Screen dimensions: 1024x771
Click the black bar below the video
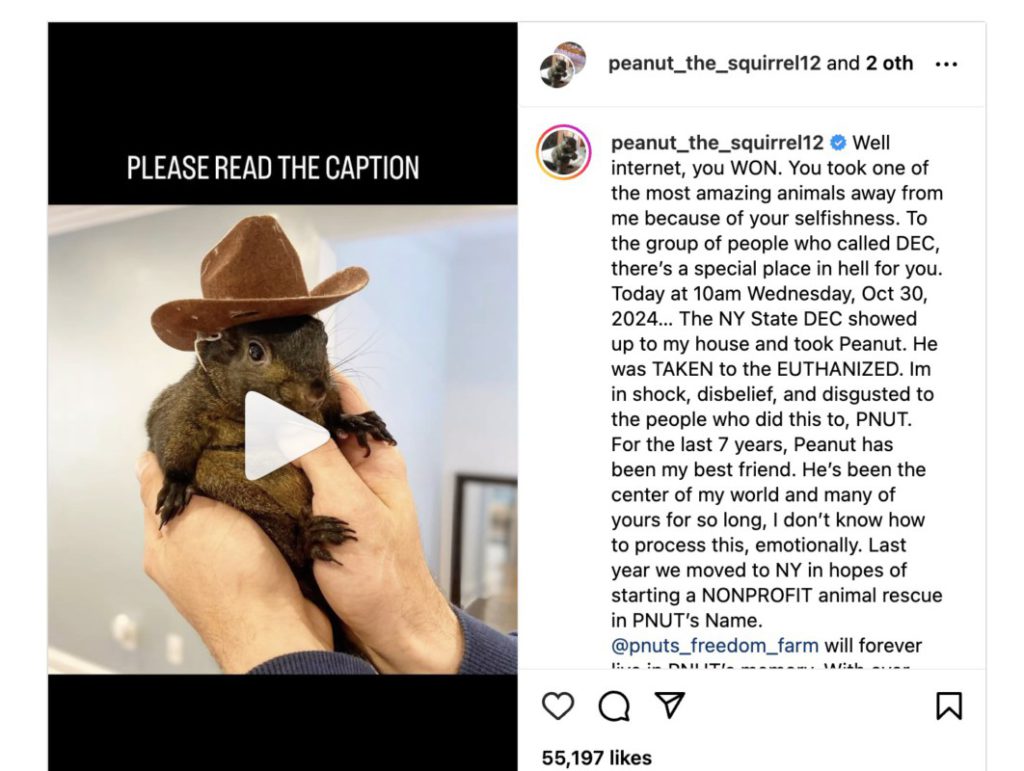pyautogui.click(x=282, y=722)
